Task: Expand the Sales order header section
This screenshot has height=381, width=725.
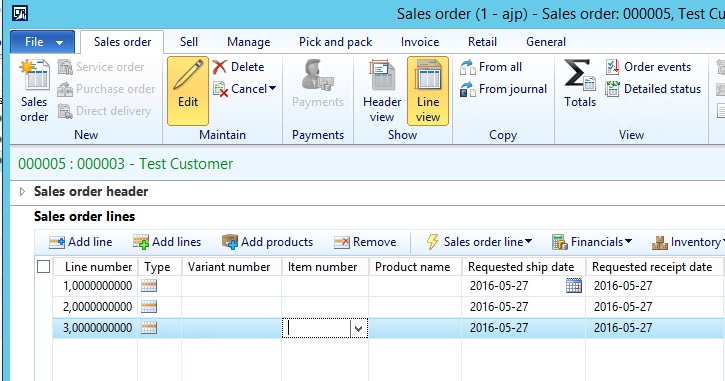Action: [22, 191]
